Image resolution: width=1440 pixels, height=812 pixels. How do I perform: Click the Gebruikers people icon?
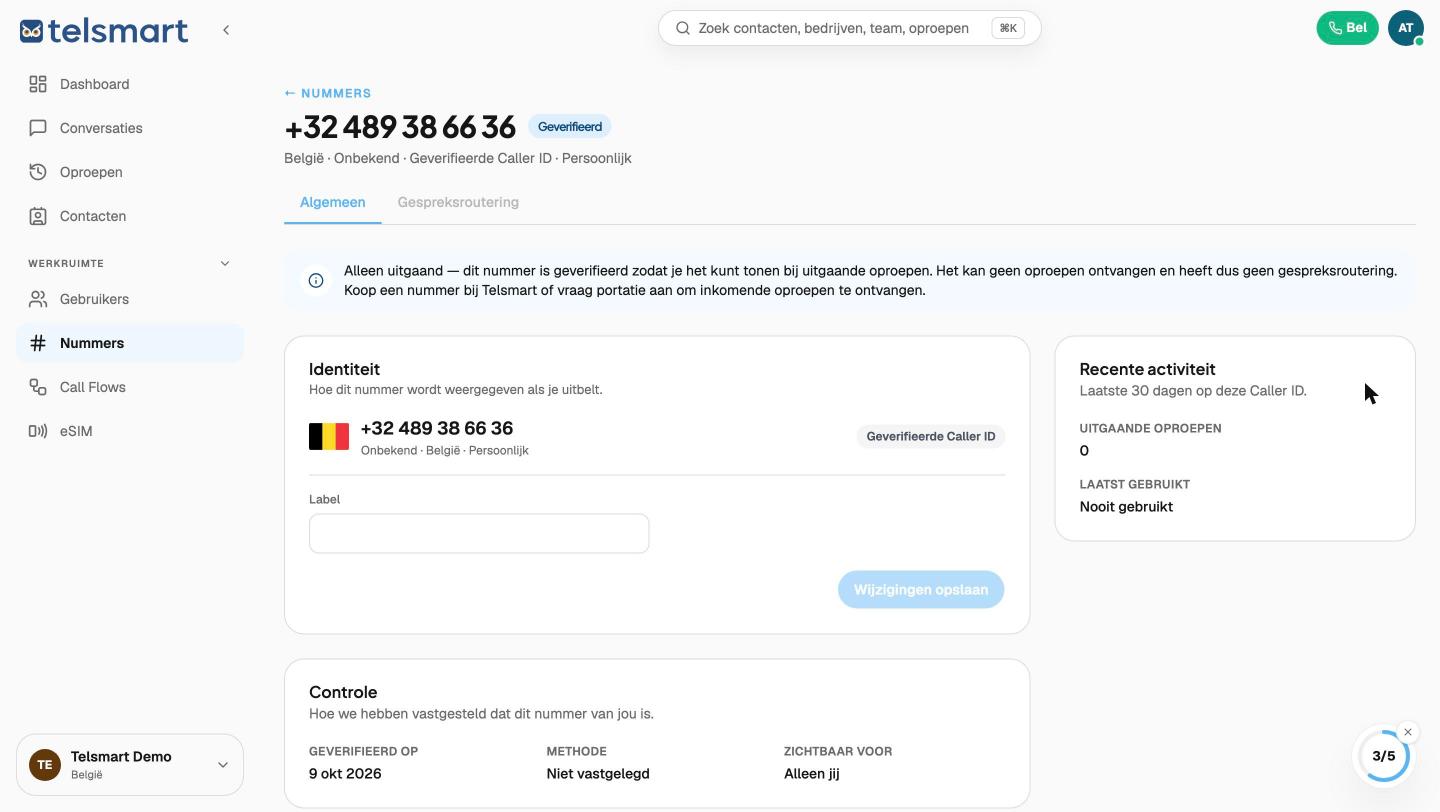(38, 299)
